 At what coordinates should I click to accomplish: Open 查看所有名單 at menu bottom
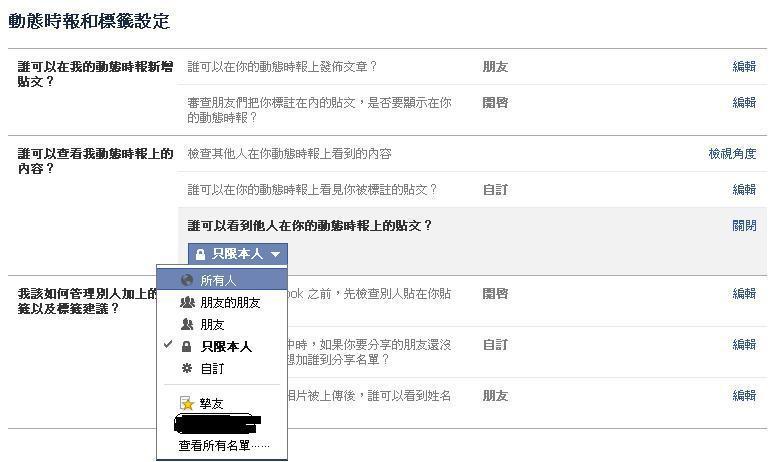pos(224,446)
